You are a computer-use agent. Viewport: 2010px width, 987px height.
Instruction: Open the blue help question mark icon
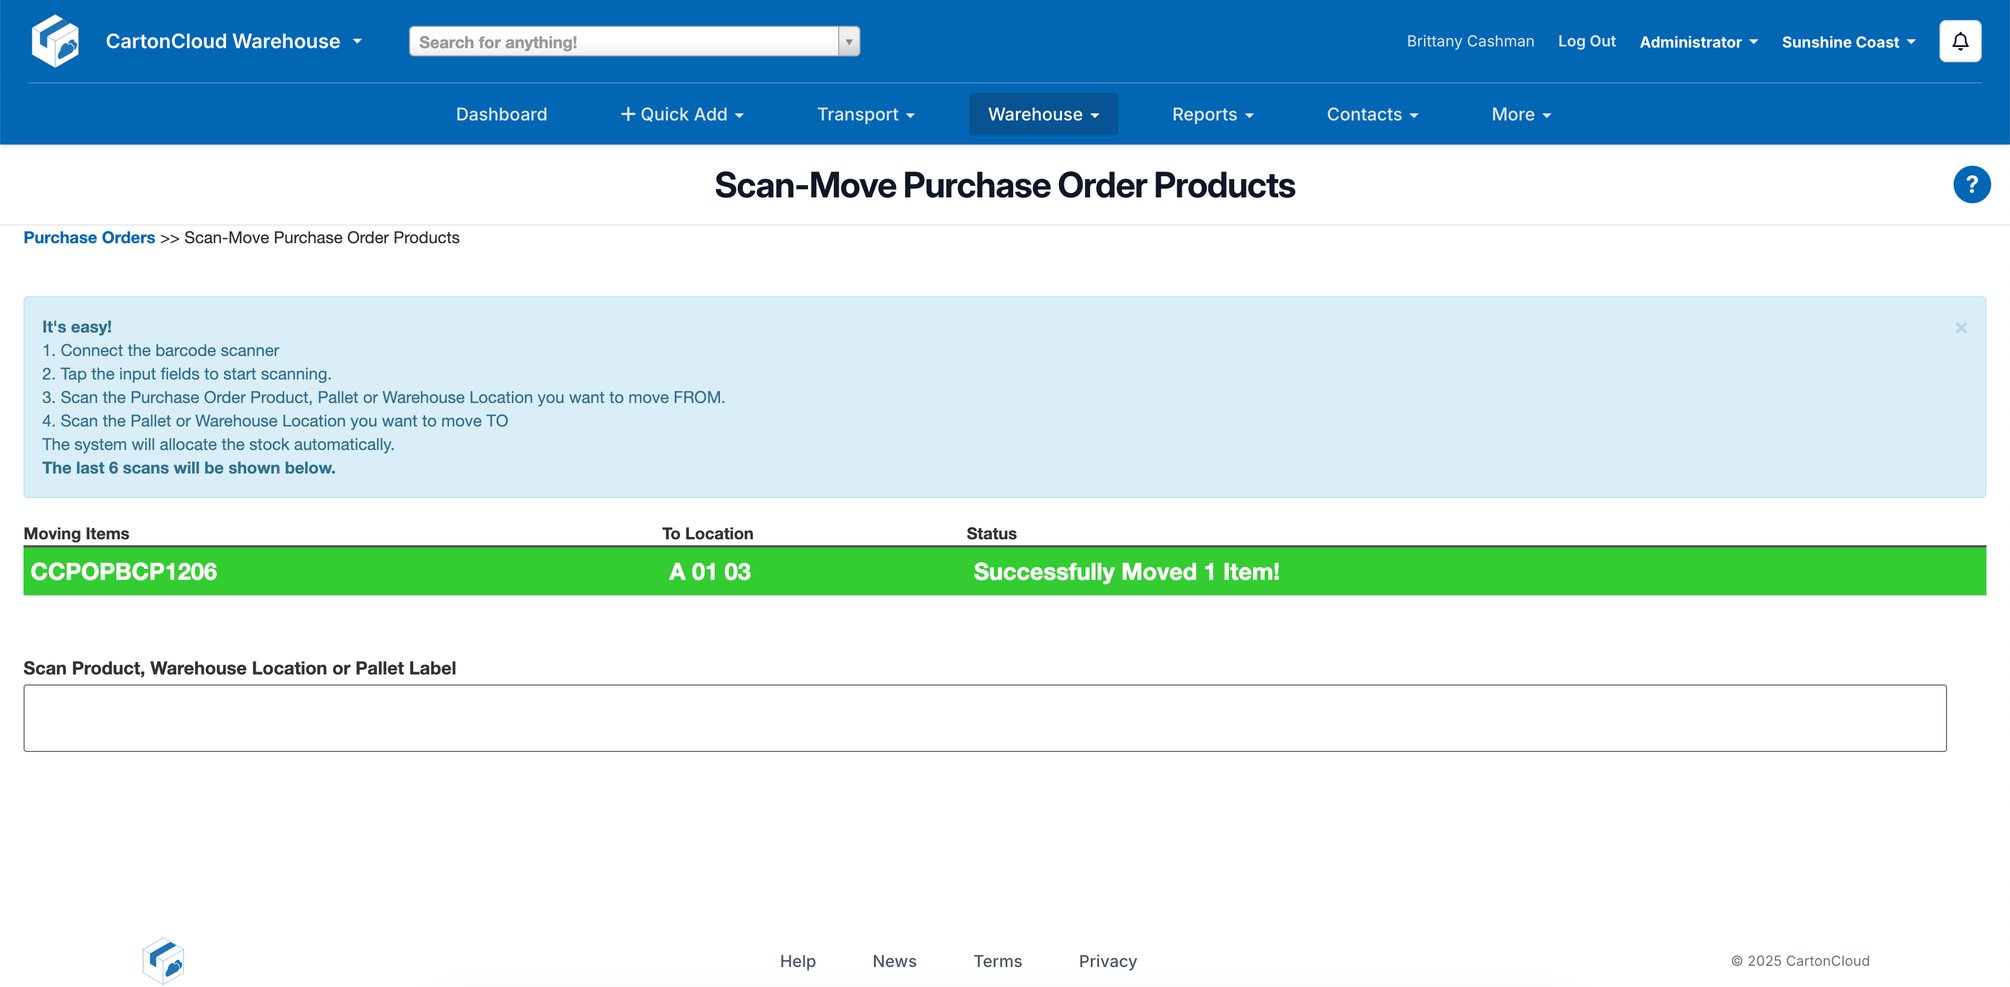point(1971,184)
